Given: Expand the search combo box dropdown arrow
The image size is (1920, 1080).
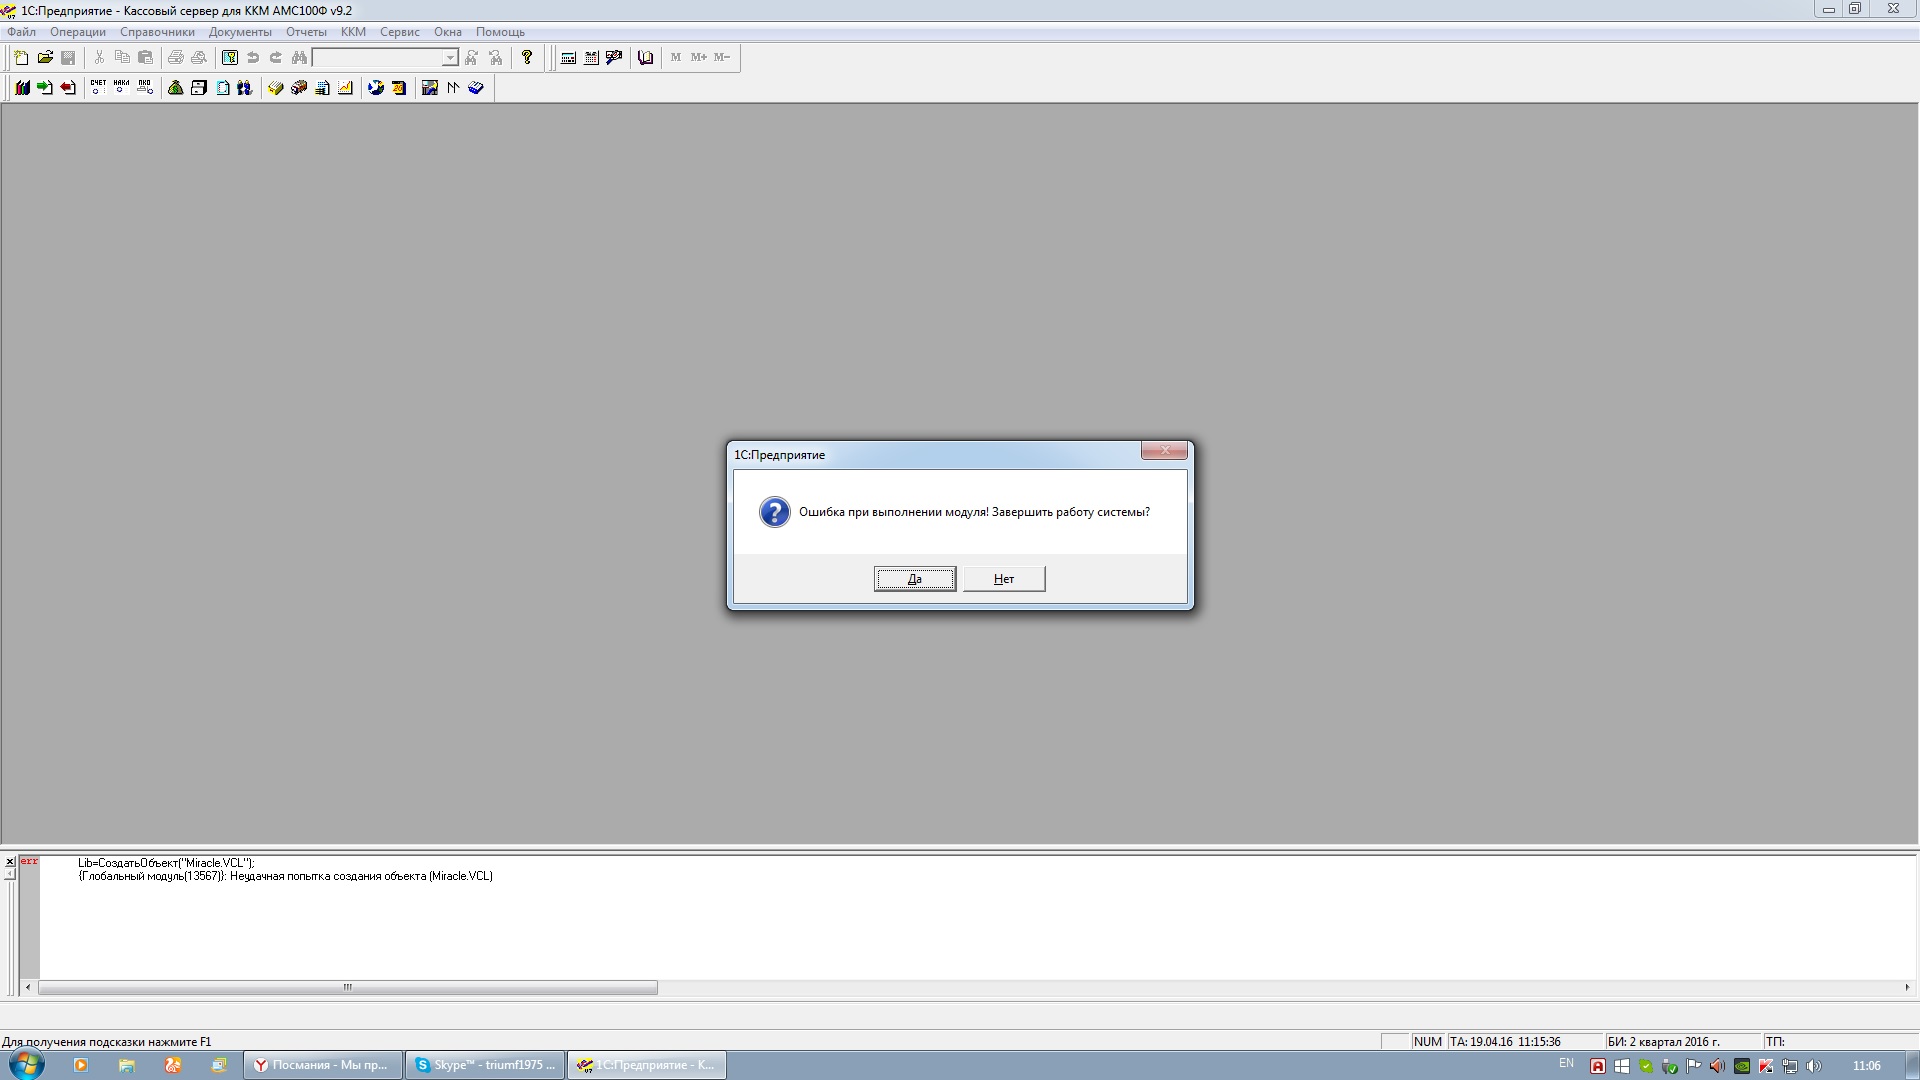Looking at the screenshot, I should pos(450,58).
